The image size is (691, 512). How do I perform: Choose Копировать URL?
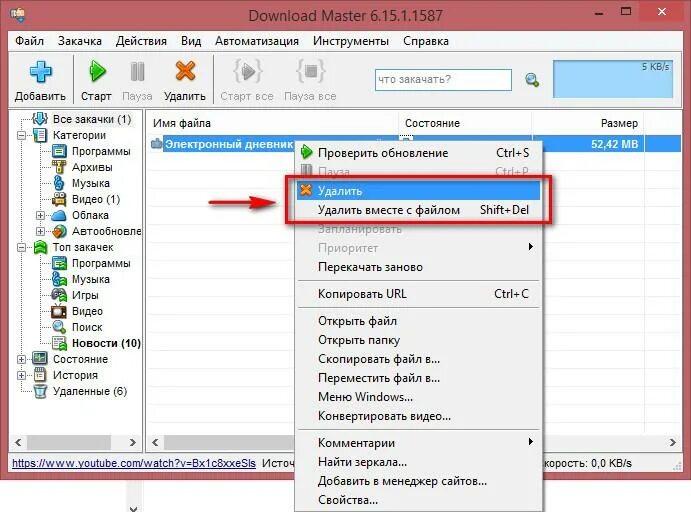pyautogui.click(x=418, y=294)
